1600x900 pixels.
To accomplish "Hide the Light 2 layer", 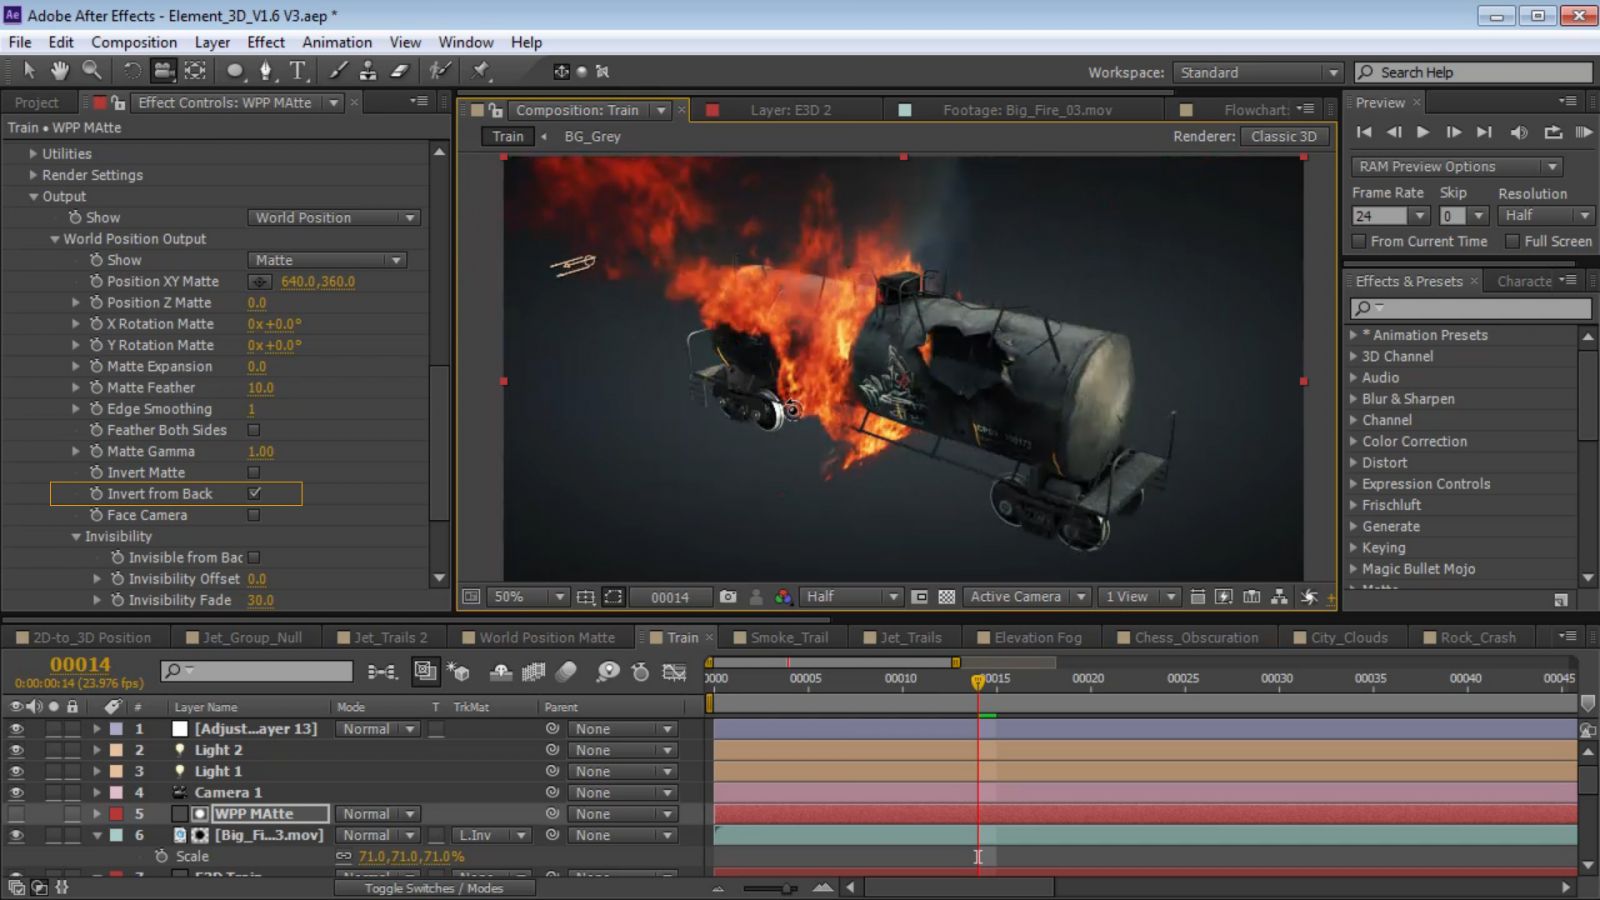I will [16, 750].
